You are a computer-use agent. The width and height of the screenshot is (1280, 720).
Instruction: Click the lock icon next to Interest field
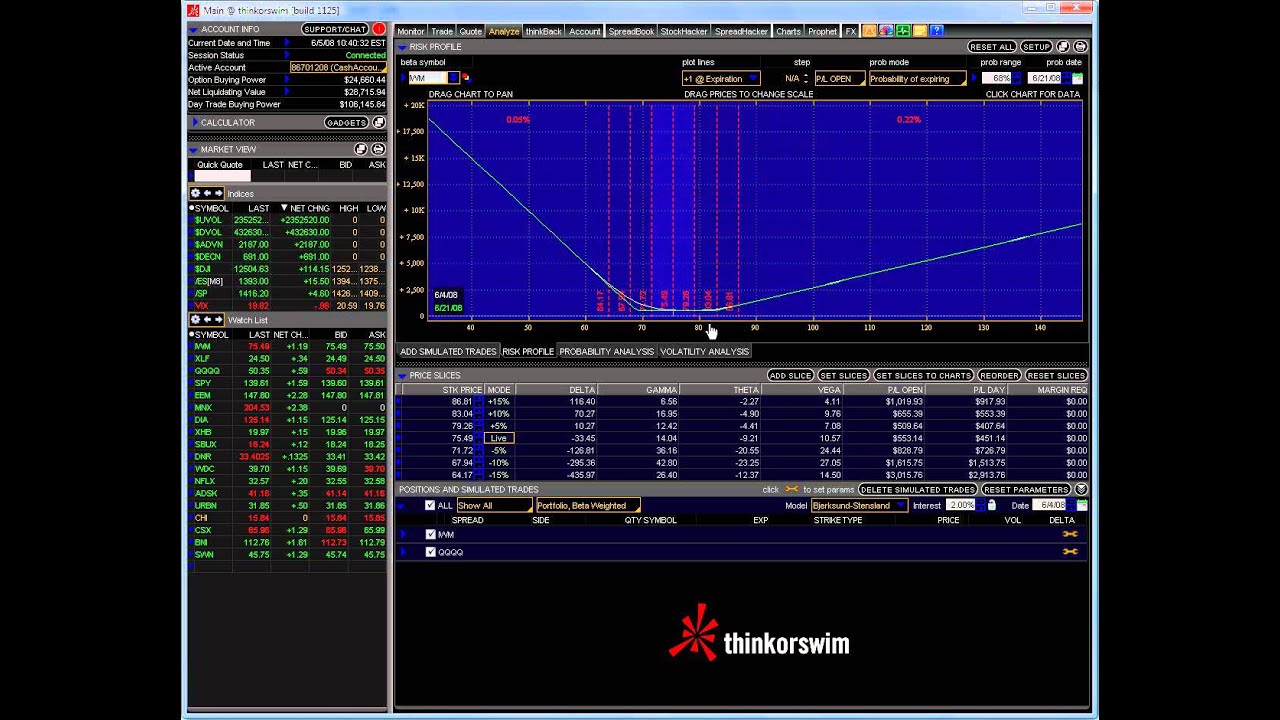991,506
